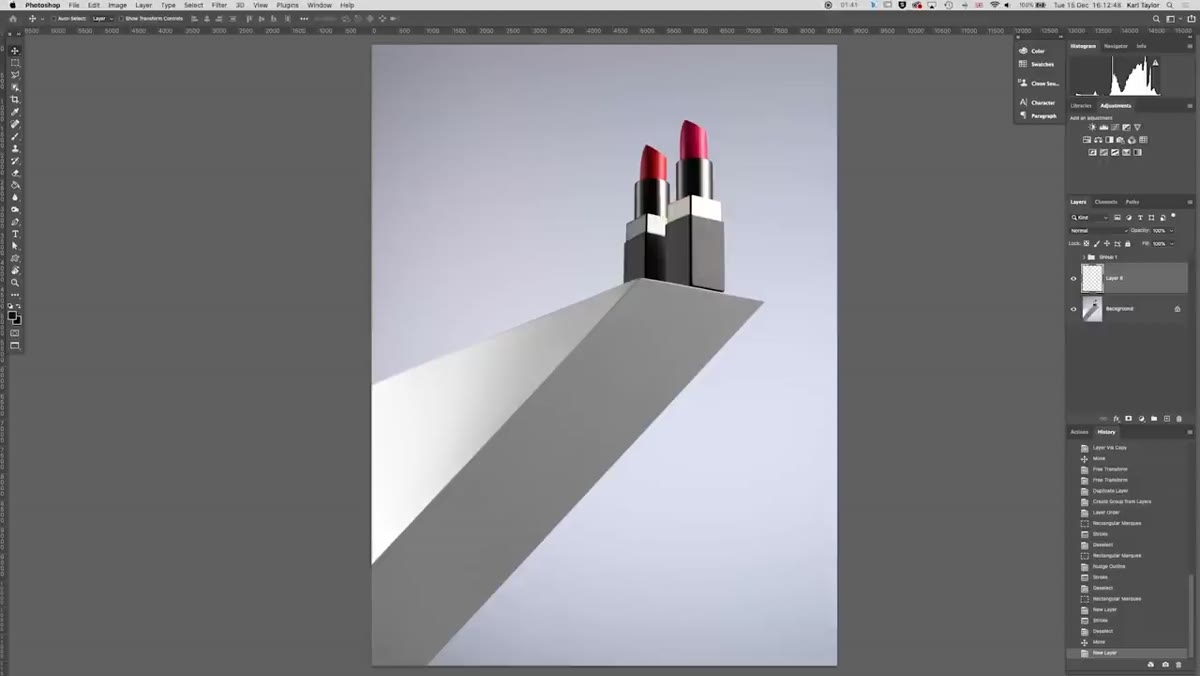Screen dimensions: 1200x676
Task: Open the Filter menu
Action: coord(219,5)
